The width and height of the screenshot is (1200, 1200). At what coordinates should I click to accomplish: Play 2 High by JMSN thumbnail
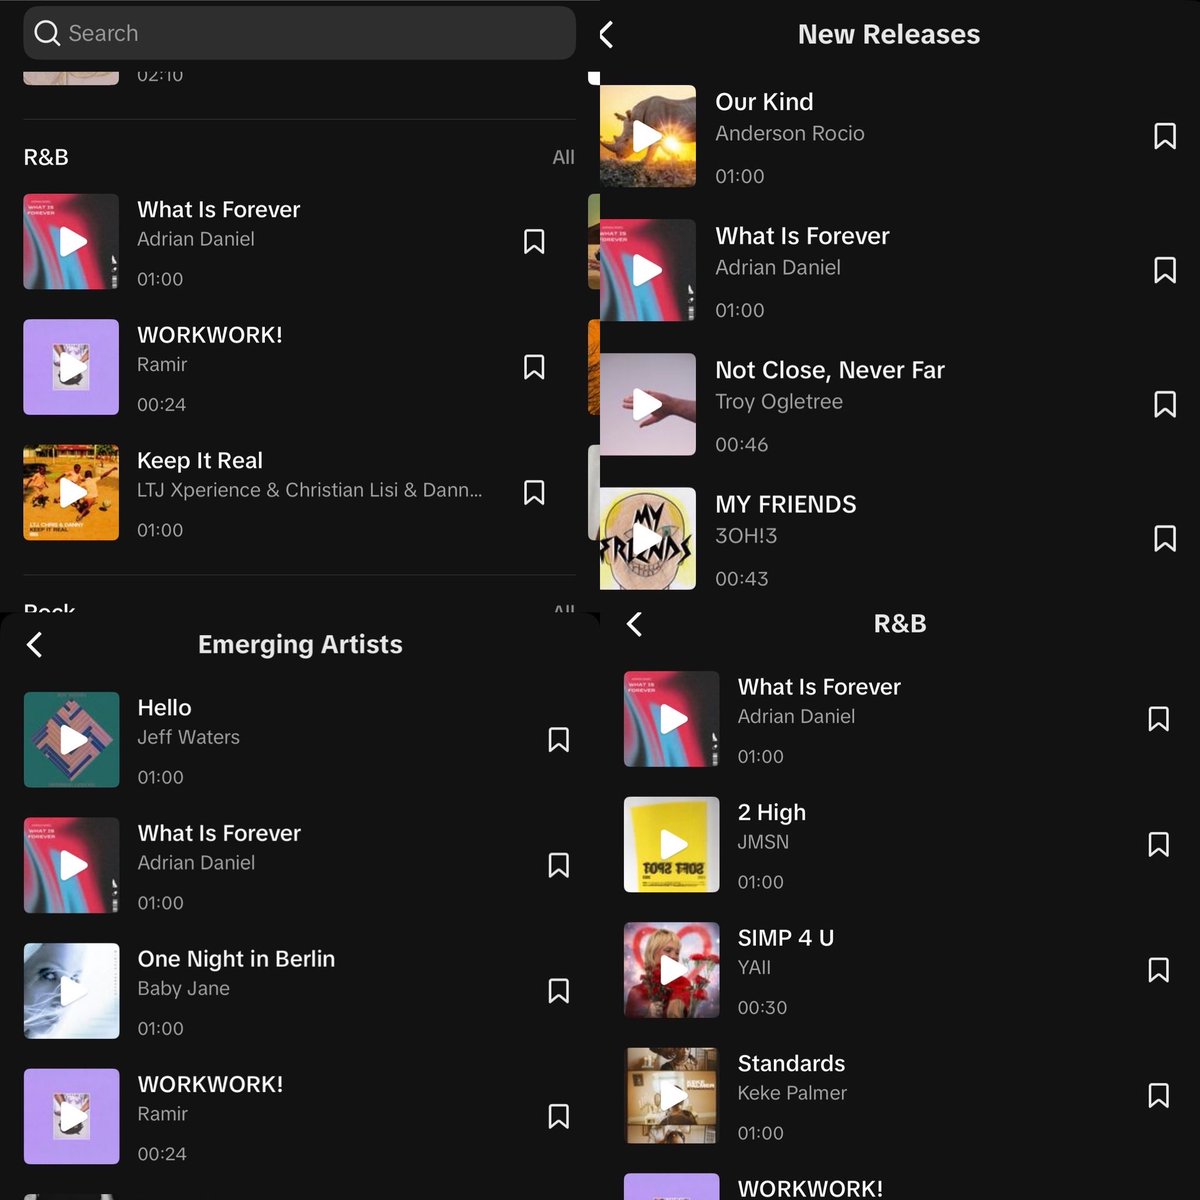671,844
